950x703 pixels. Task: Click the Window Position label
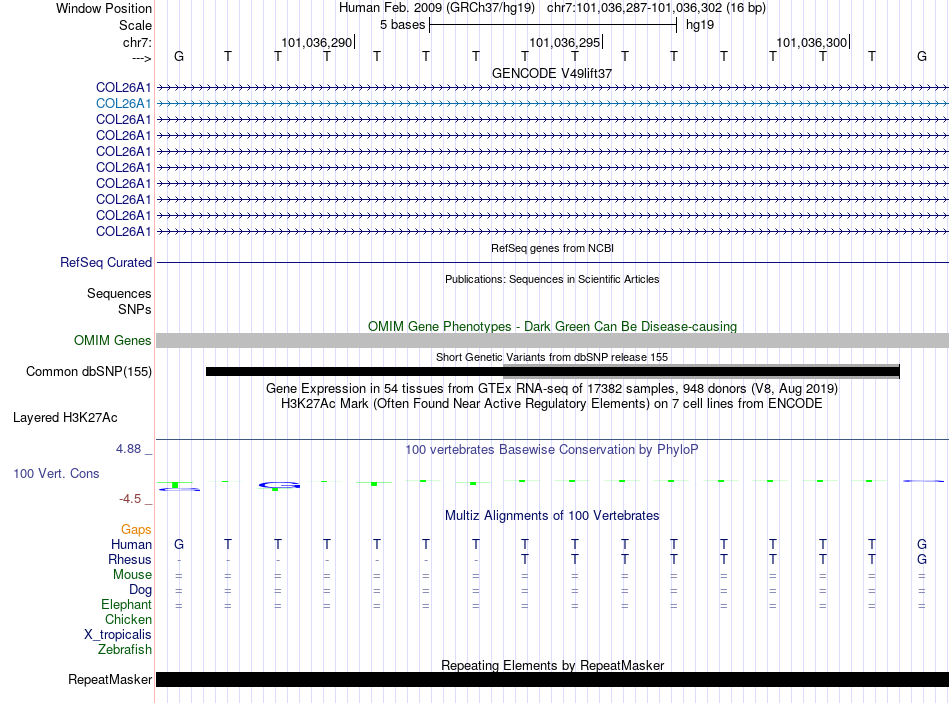pos(104,8)
